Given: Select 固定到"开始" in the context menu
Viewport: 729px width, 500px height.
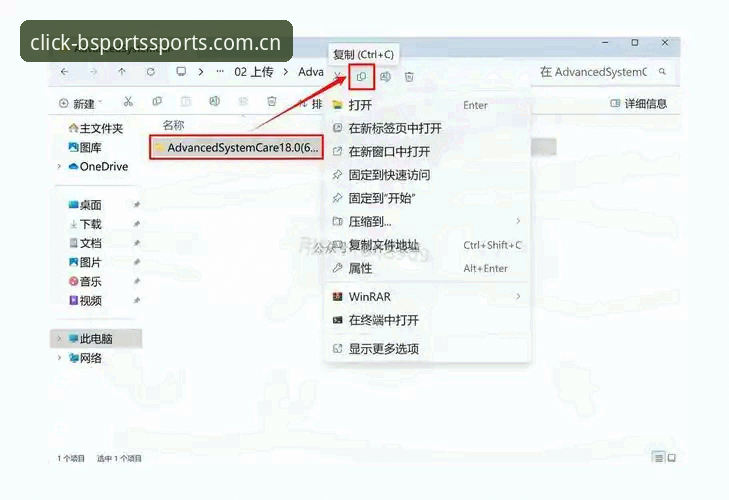Looking at the screenshot, I should click(x=428, y=198).
